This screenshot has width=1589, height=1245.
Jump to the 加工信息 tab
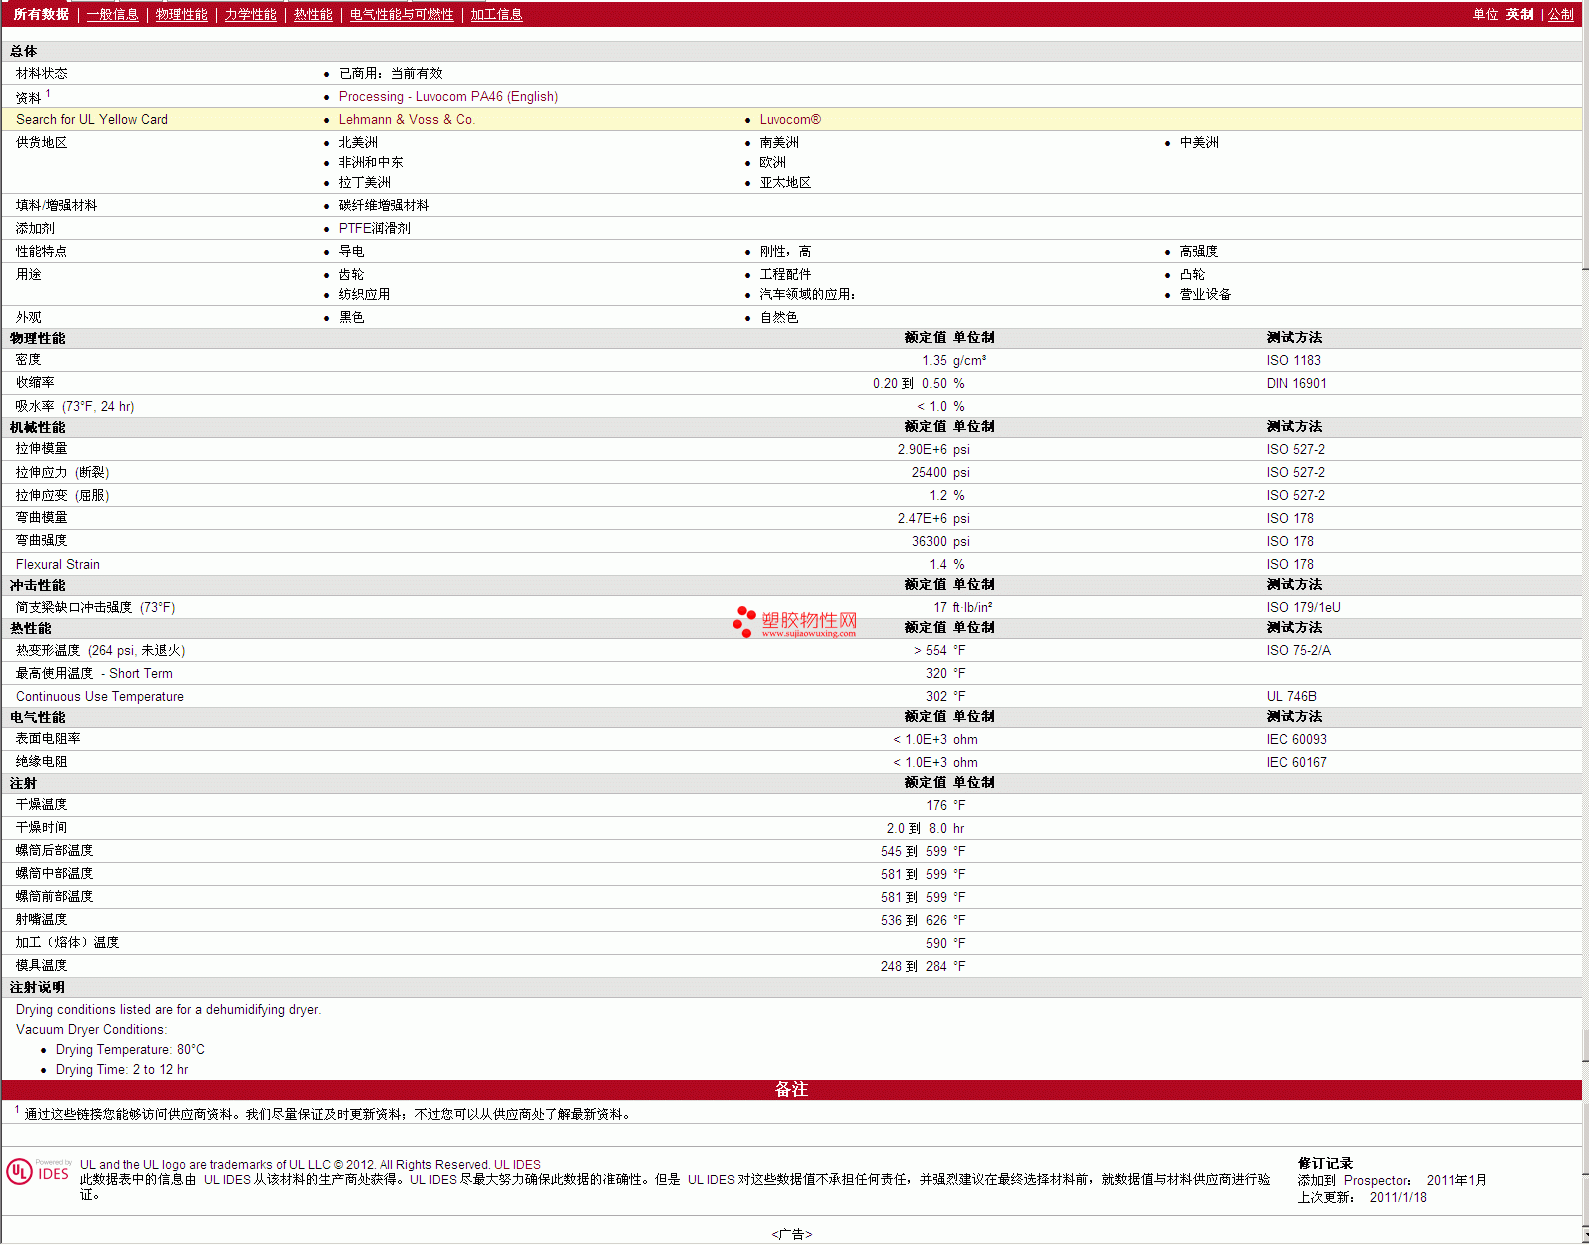click(x=496, y=14)
